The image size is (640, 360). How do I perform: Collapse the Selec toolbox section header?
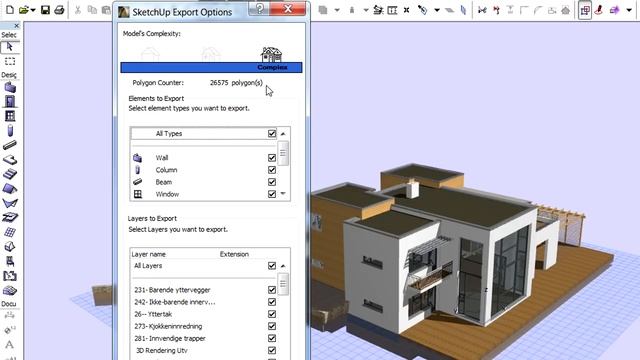pos(9,35)
